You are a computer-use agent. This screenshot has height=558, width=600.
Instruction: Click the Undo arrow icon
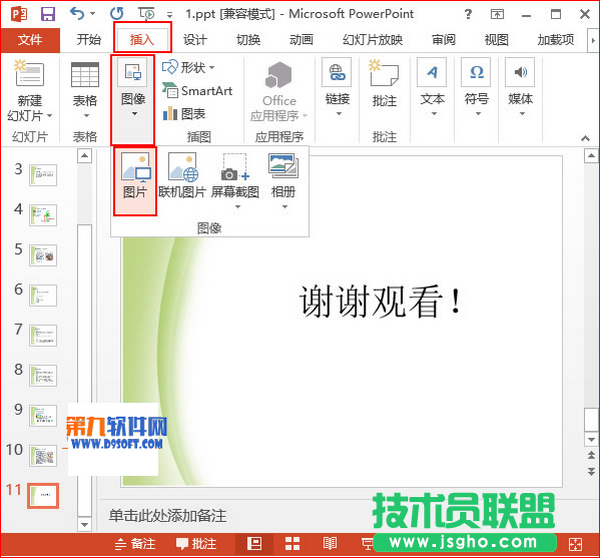(80, 14)
